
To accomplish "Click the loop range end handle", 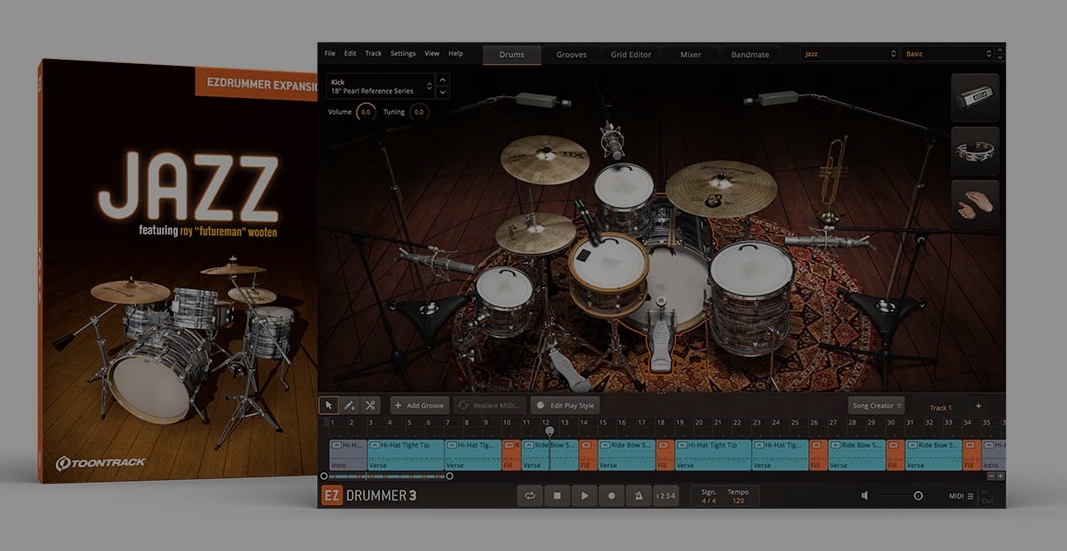I will click(449, 476).
